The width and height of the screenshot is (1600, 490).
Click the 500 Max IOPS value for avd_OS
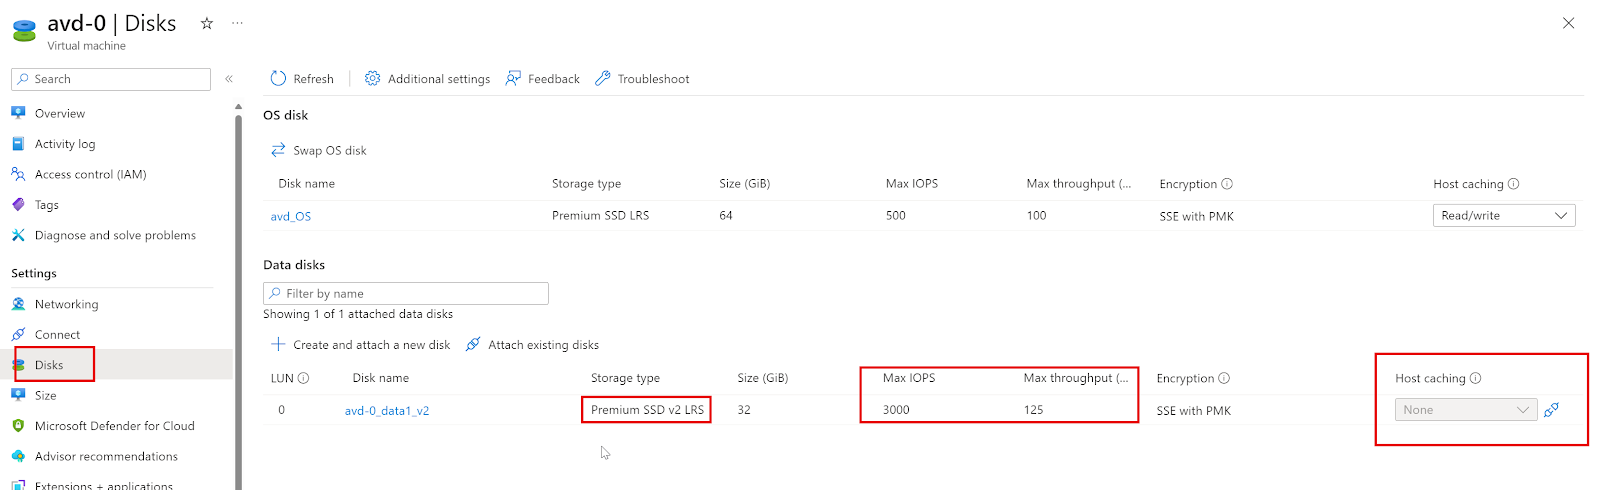pos(896,216)
